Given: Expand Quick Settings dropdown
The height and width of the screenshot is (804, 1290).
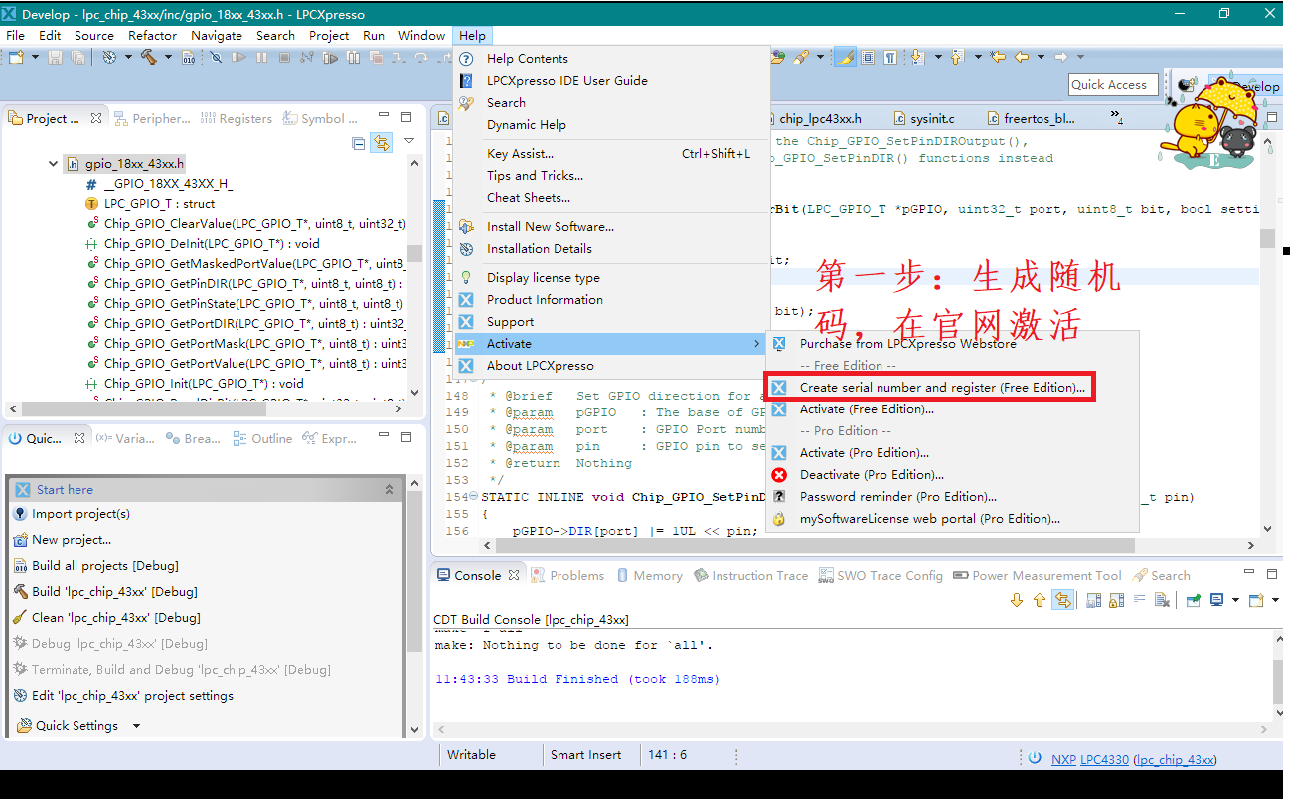Looking at the screenshot, I should click(137, 726).
